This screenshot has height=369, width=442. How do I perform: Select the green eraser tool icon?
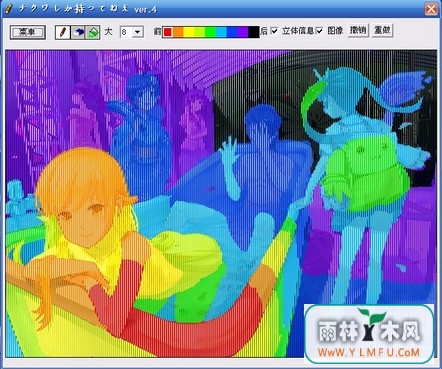(x=93, y=32)
